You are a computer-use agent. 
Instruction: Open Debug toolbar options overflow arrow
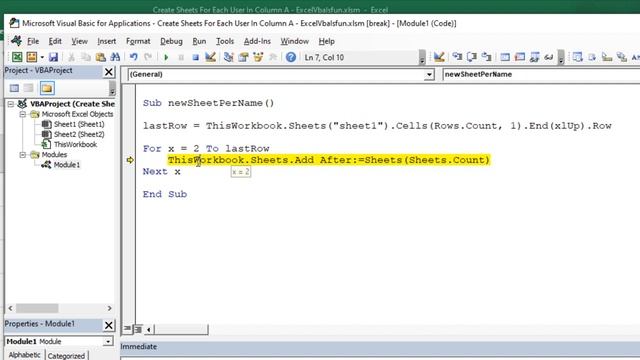pyautogui.click(x=561, y=58)
